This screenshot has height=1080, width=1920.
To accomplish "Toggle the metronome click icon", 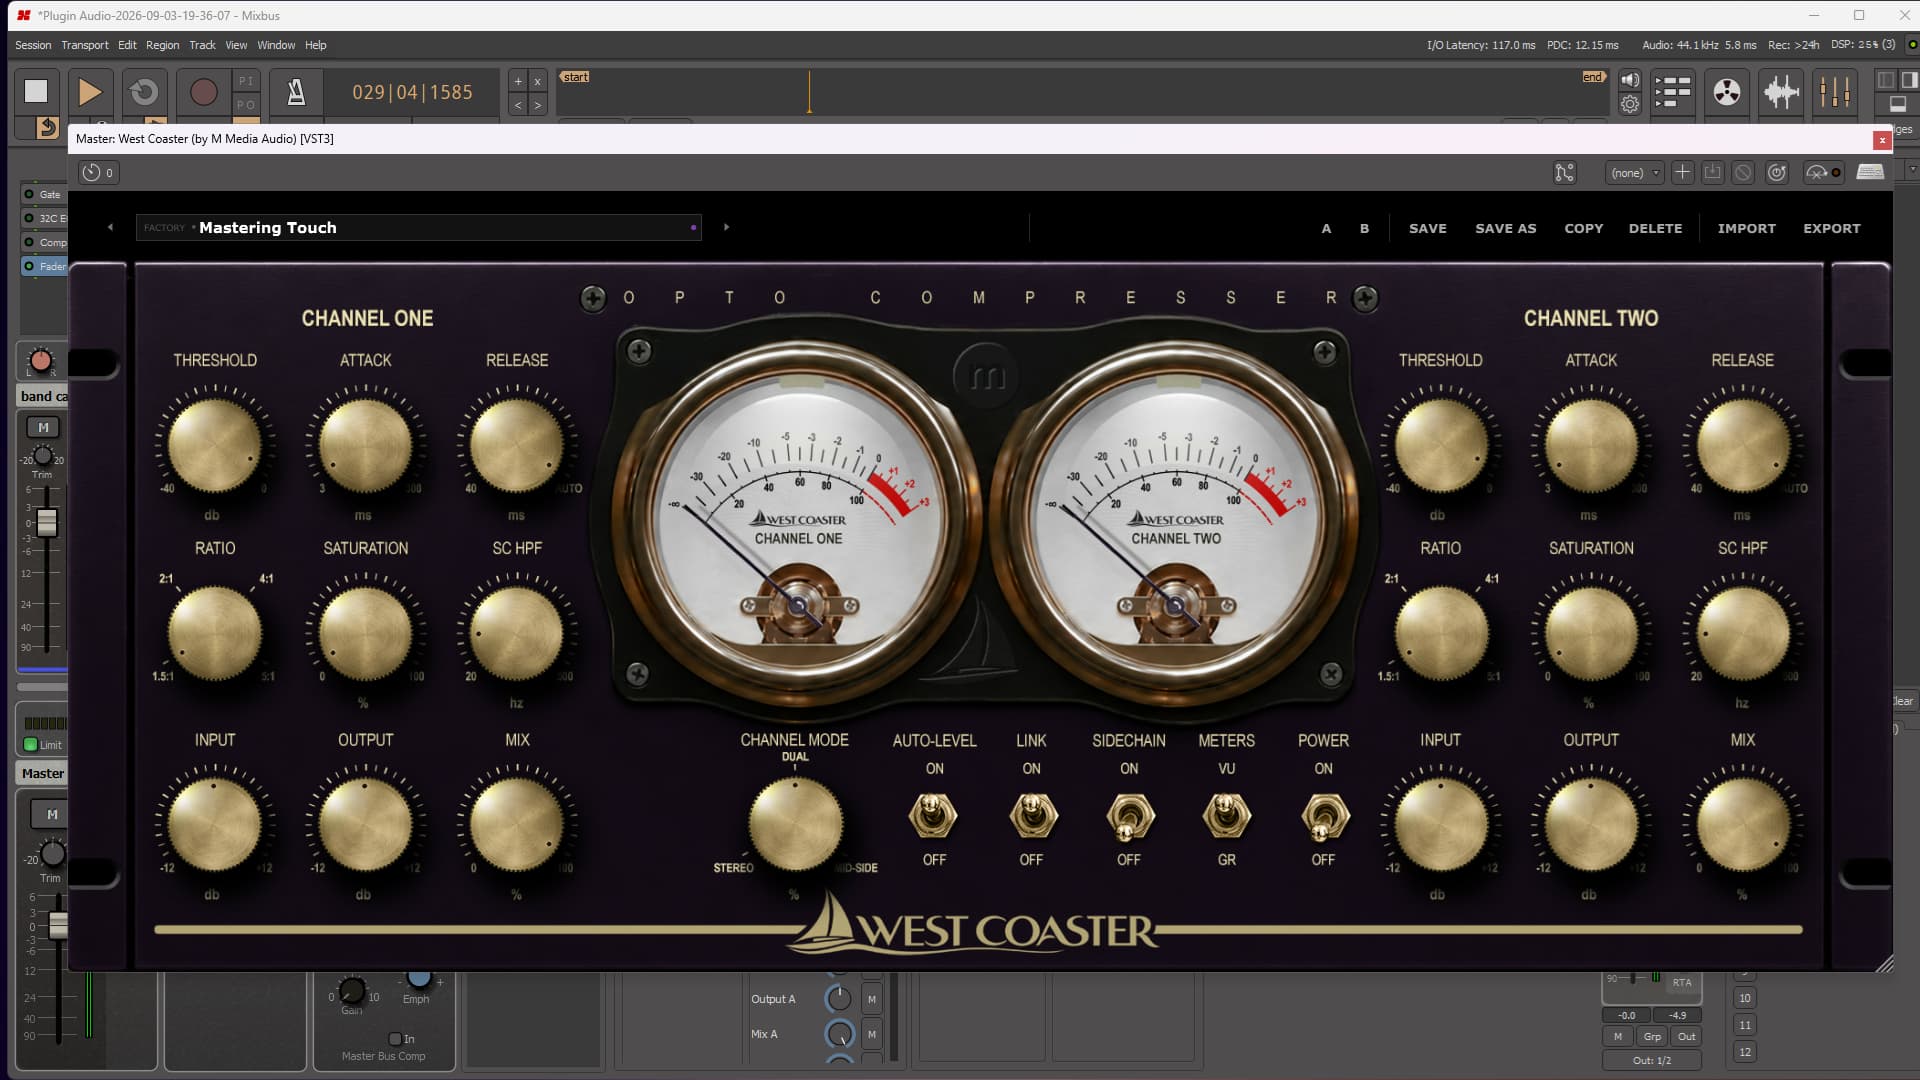I will (296, 92).
